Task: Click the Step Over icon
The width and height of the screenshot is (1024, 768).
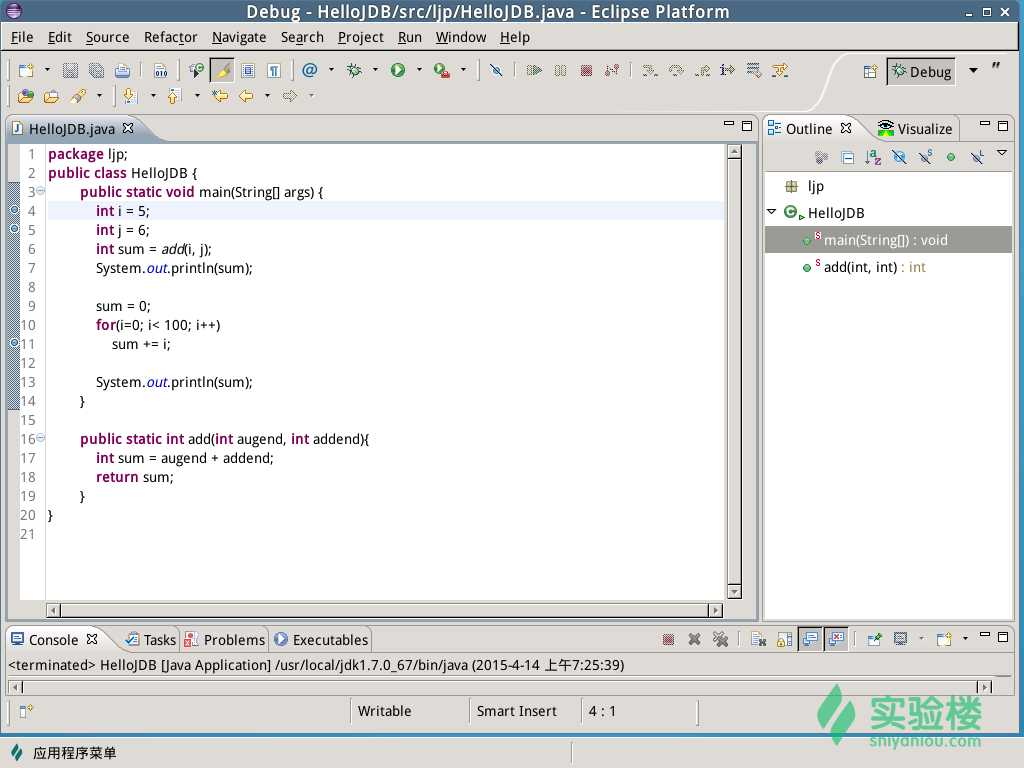Action: pyautogui.click(x=676, y=71)
